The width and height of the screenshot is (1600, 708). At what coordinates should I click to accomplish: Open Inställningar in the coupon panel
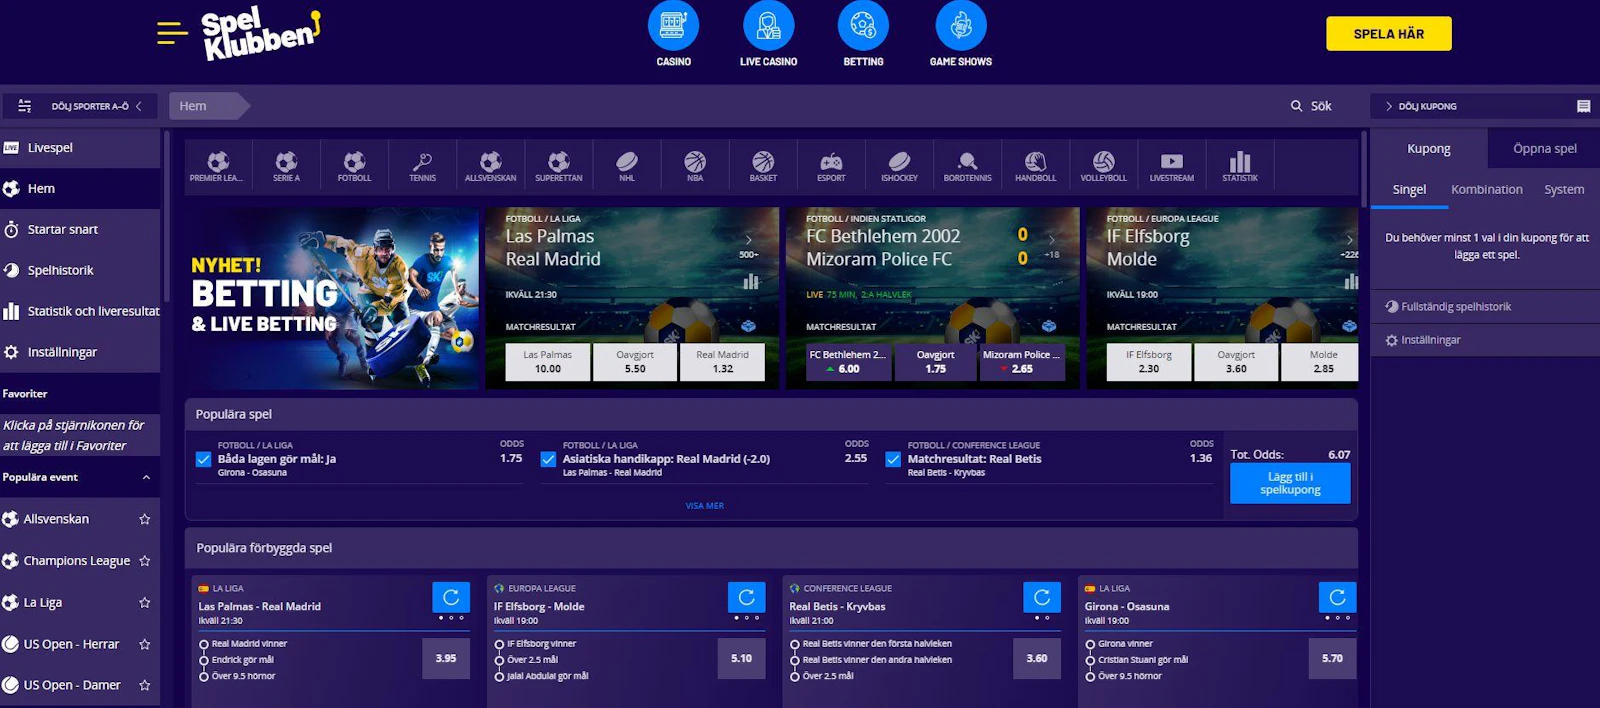pos(1430,340)
